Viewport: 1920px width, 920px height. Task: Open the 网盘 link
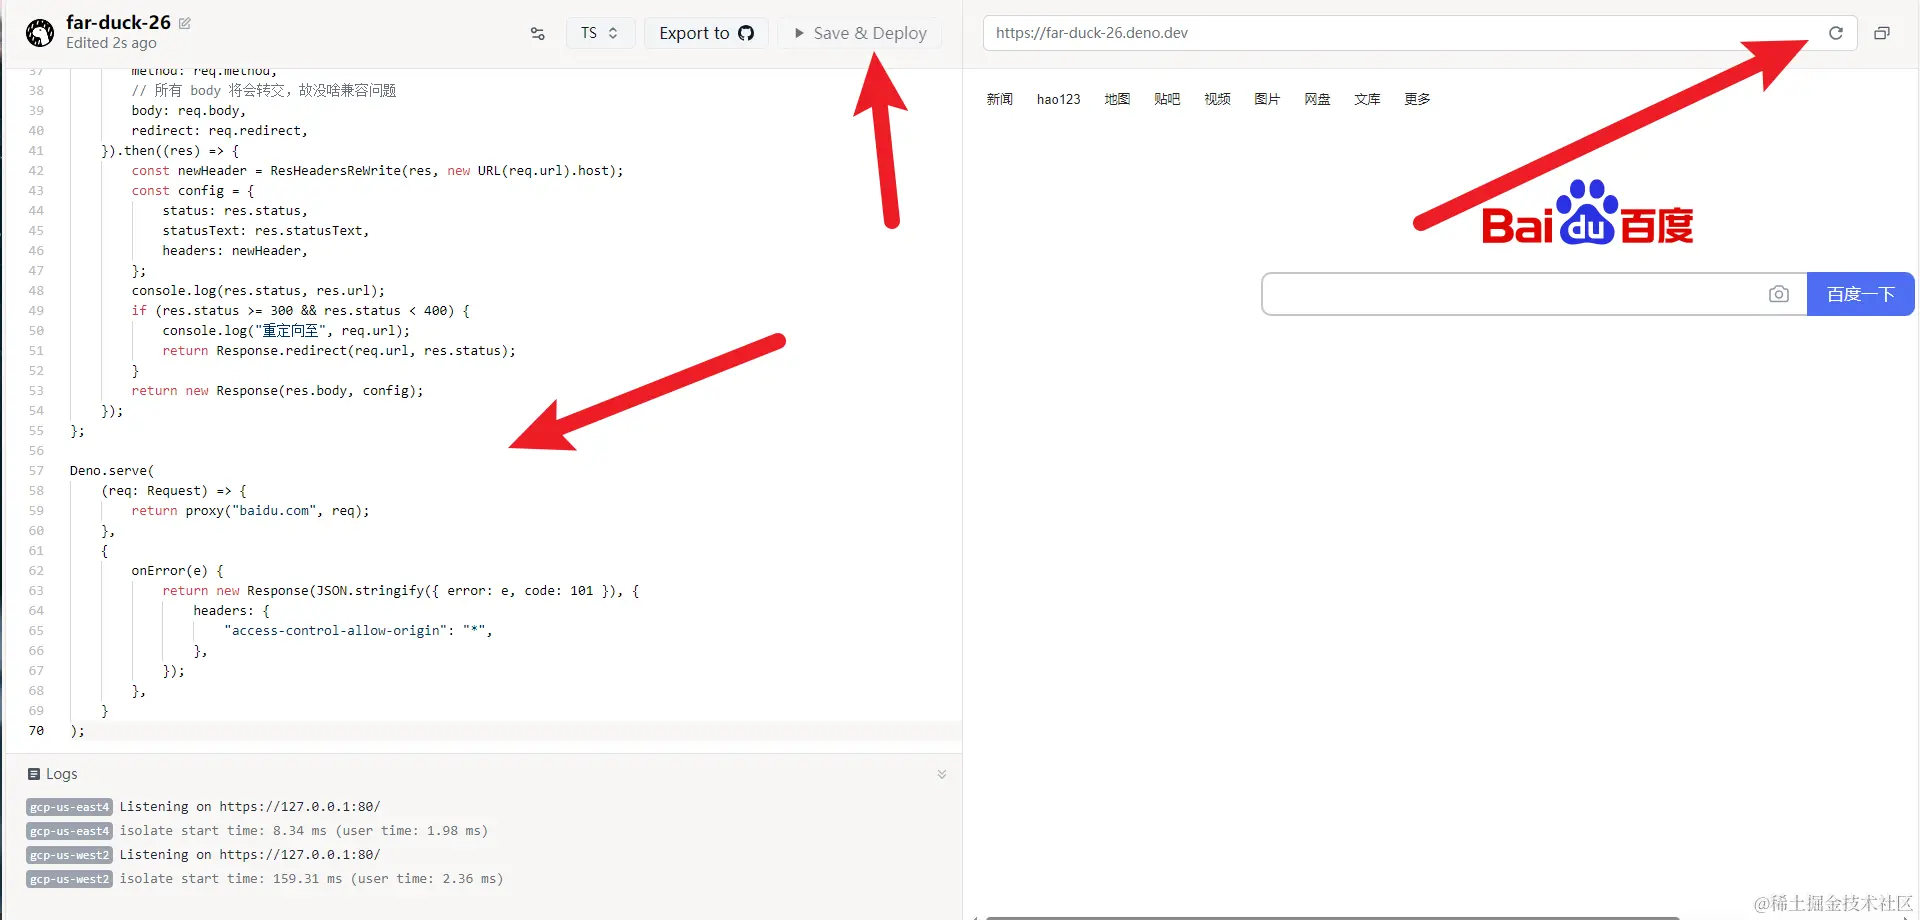tap(1317, 99)
